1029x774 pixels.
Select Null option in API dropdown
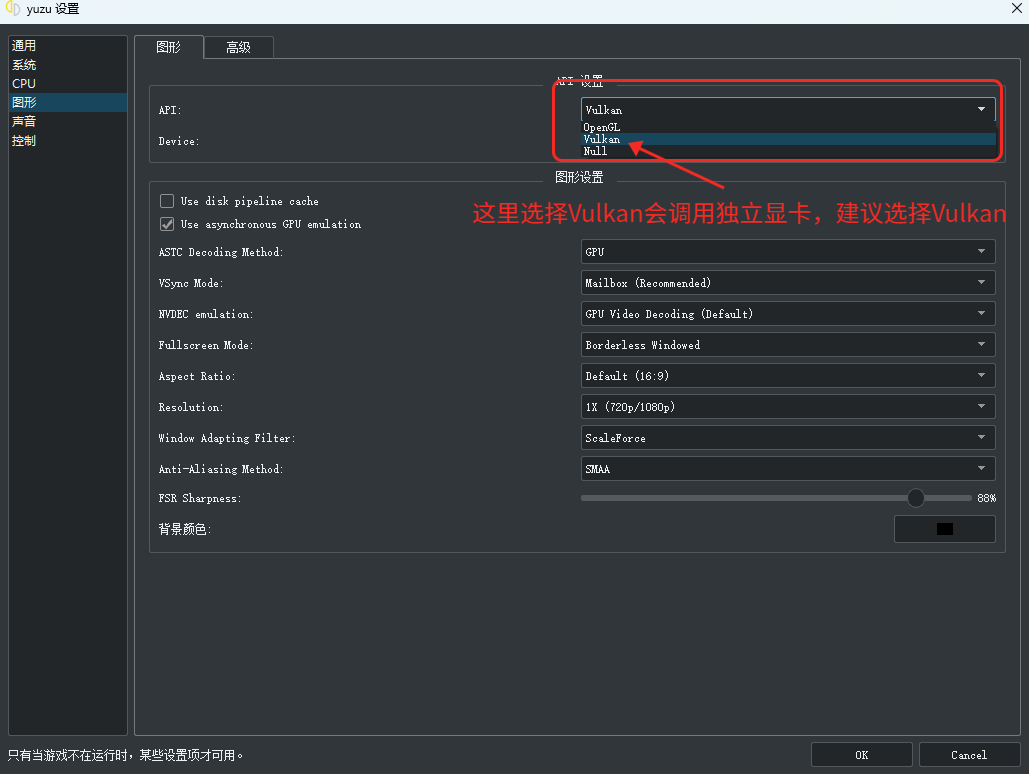pos(595,151)
